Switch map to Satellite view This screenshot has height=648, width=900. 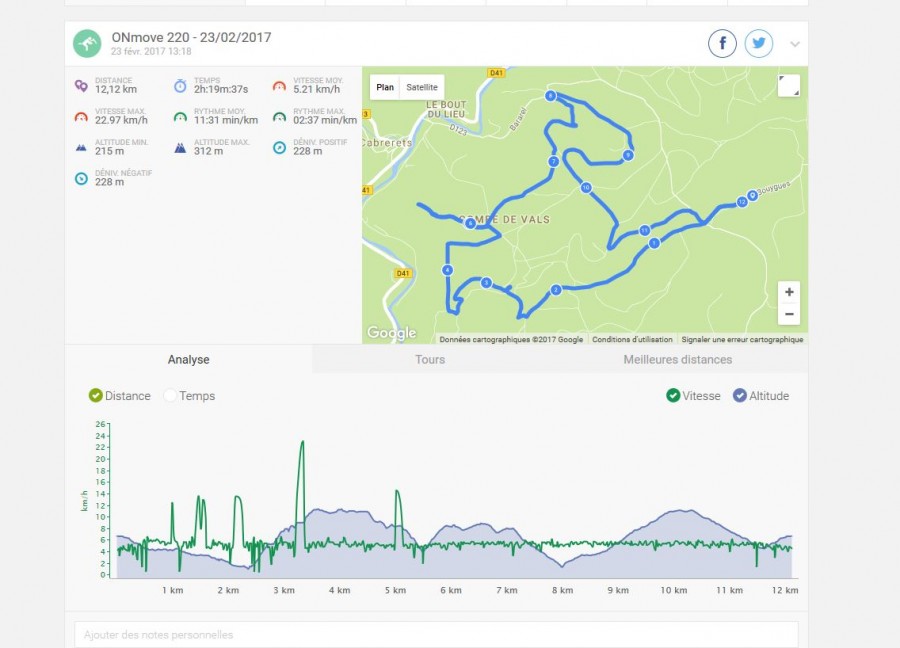pyautogui.click(x=421, y=87)
